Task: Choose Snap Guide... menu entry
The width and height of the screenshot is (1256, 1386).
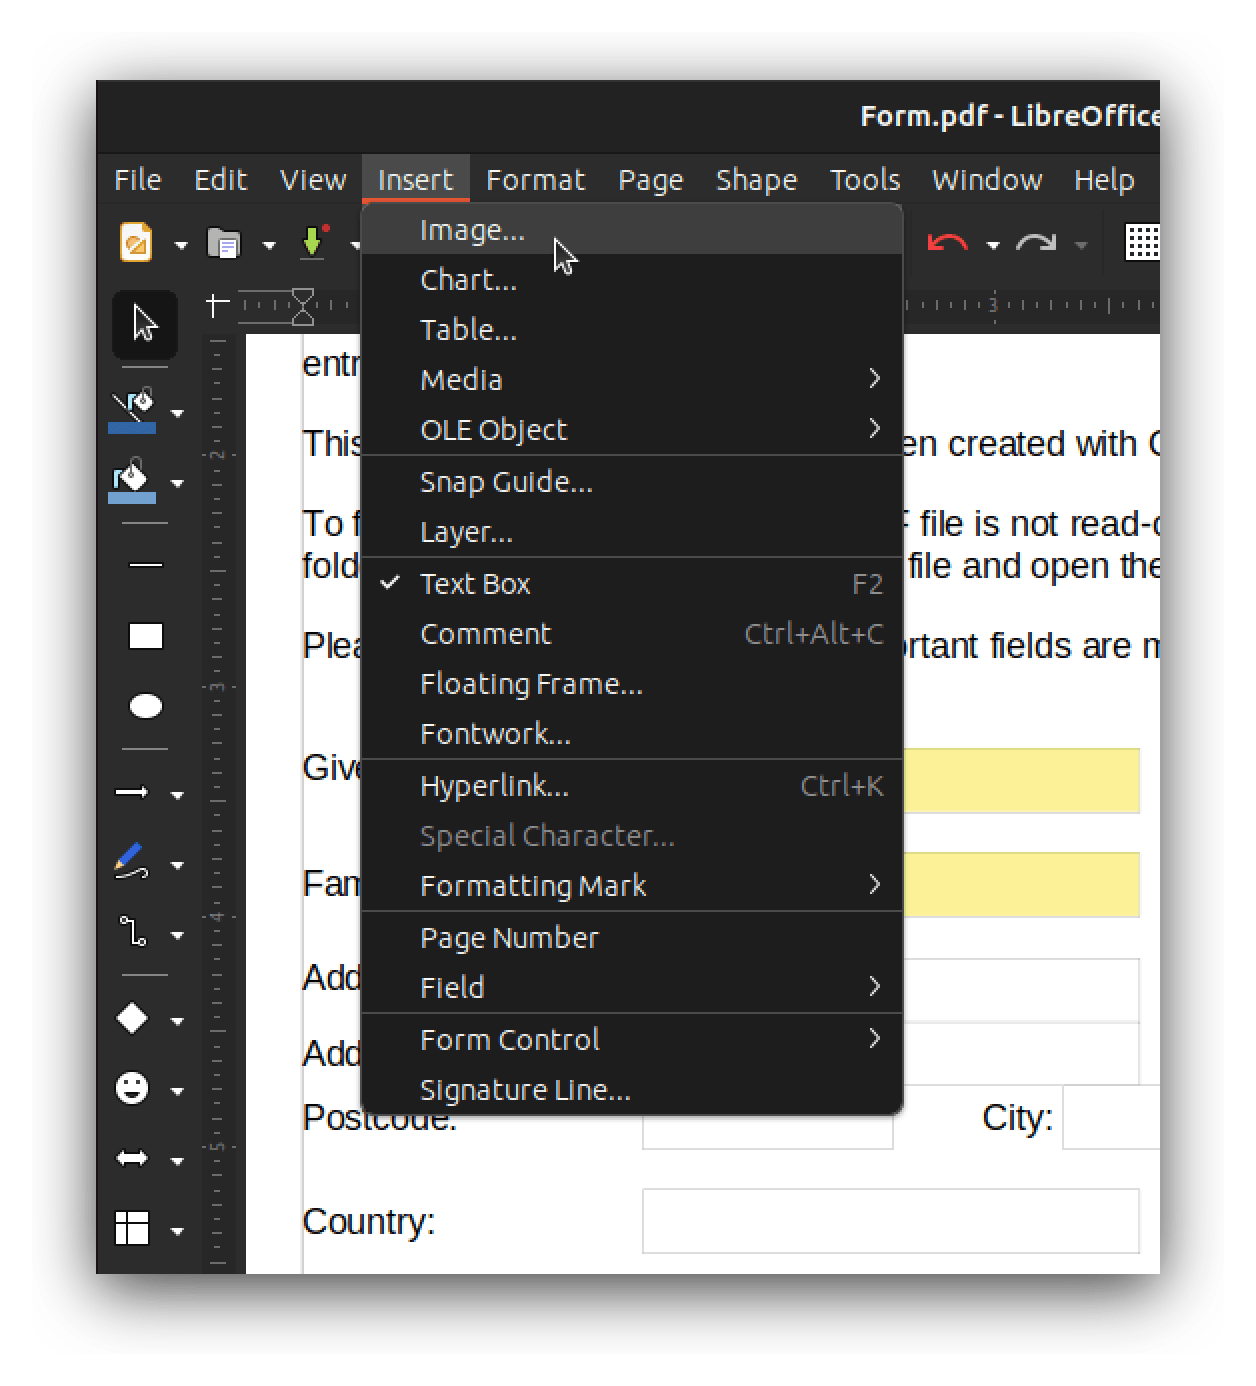Action: click(x=632, y=482)
